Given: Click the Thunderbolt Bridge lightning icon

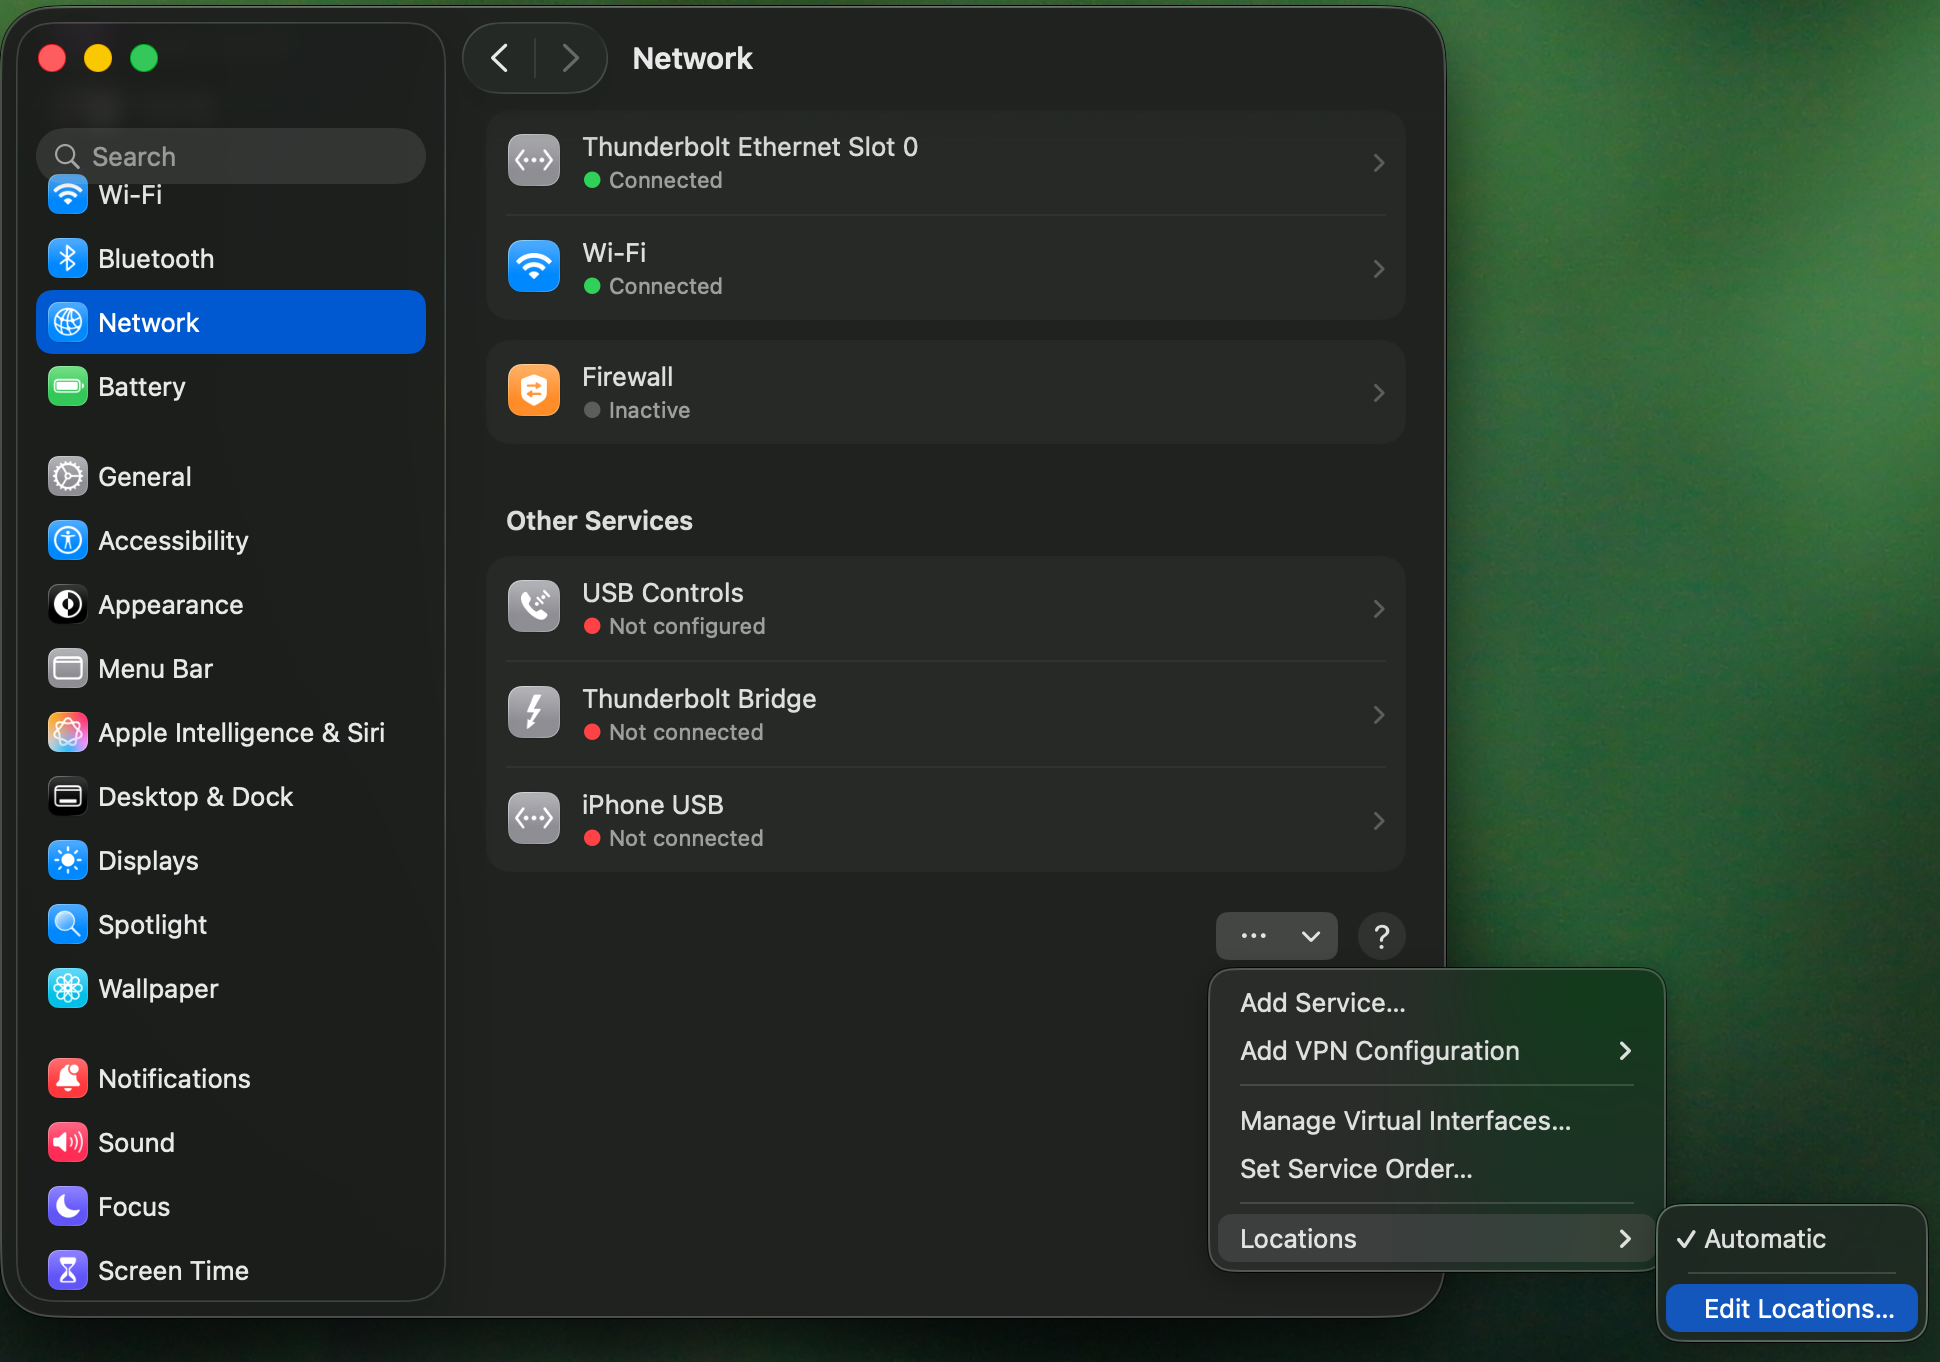Looking at the screenshot, I should click(x=533, y=713).
